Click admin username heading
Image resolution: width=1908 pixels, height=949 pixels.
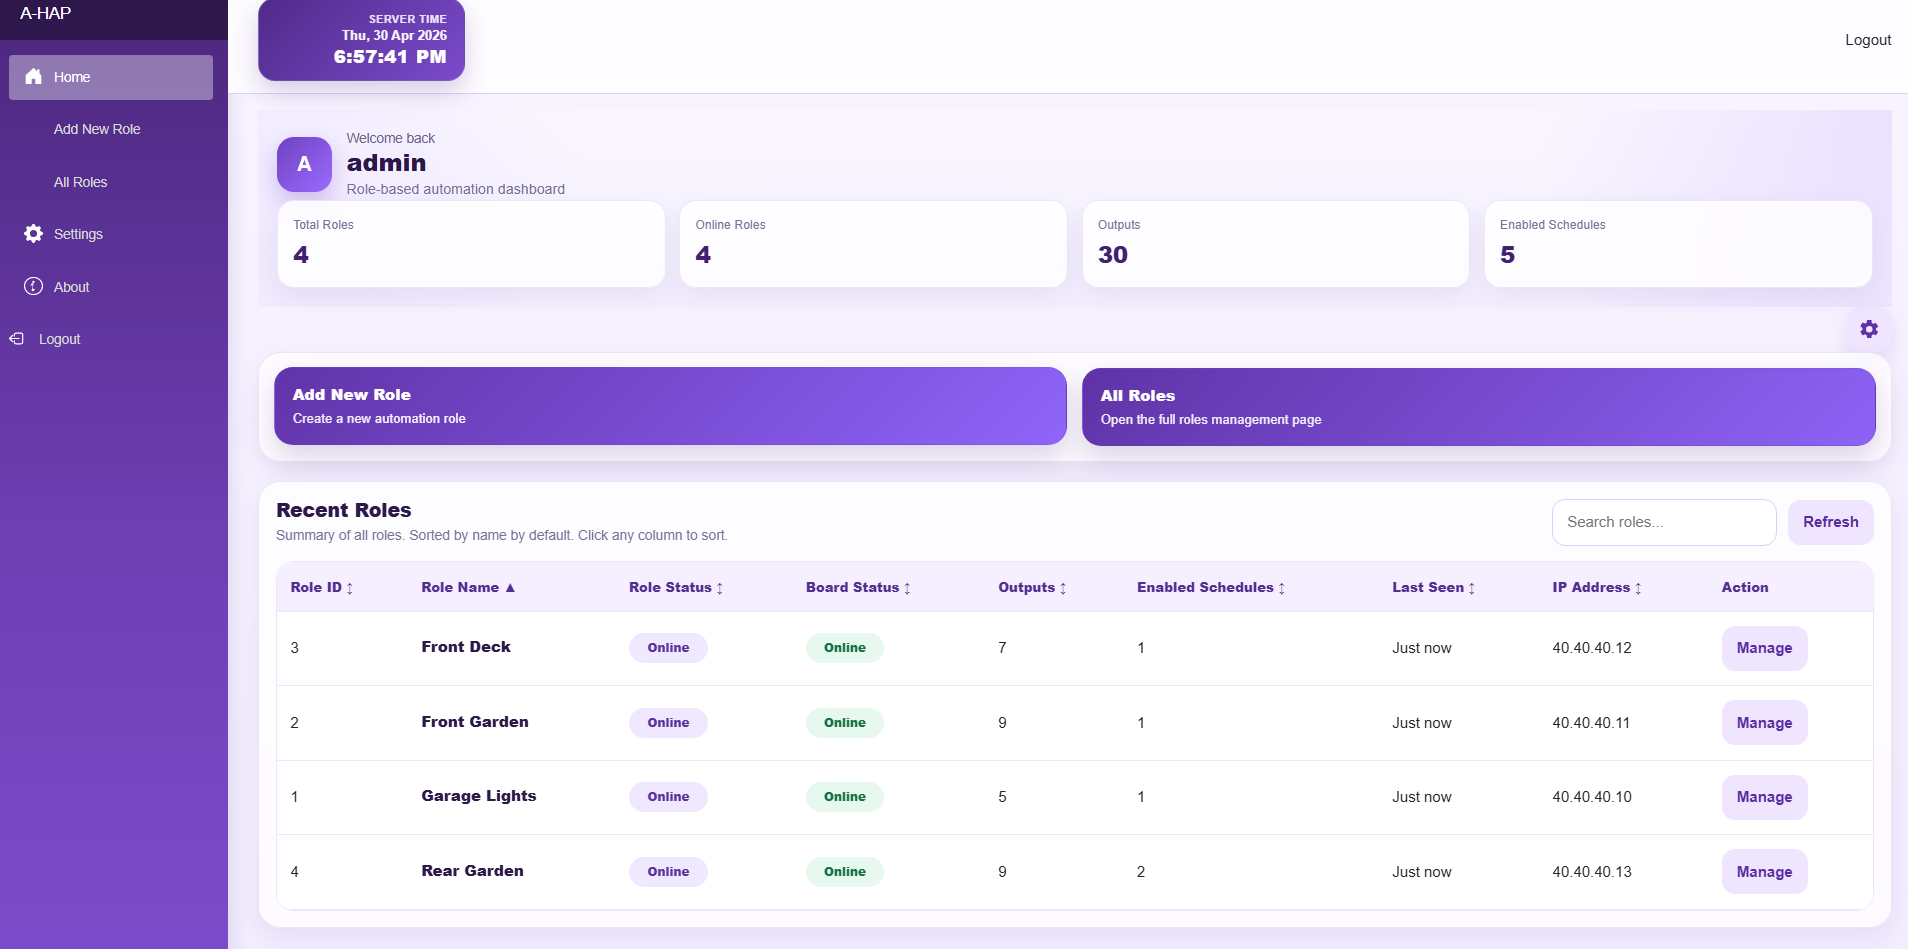point(386,163)
